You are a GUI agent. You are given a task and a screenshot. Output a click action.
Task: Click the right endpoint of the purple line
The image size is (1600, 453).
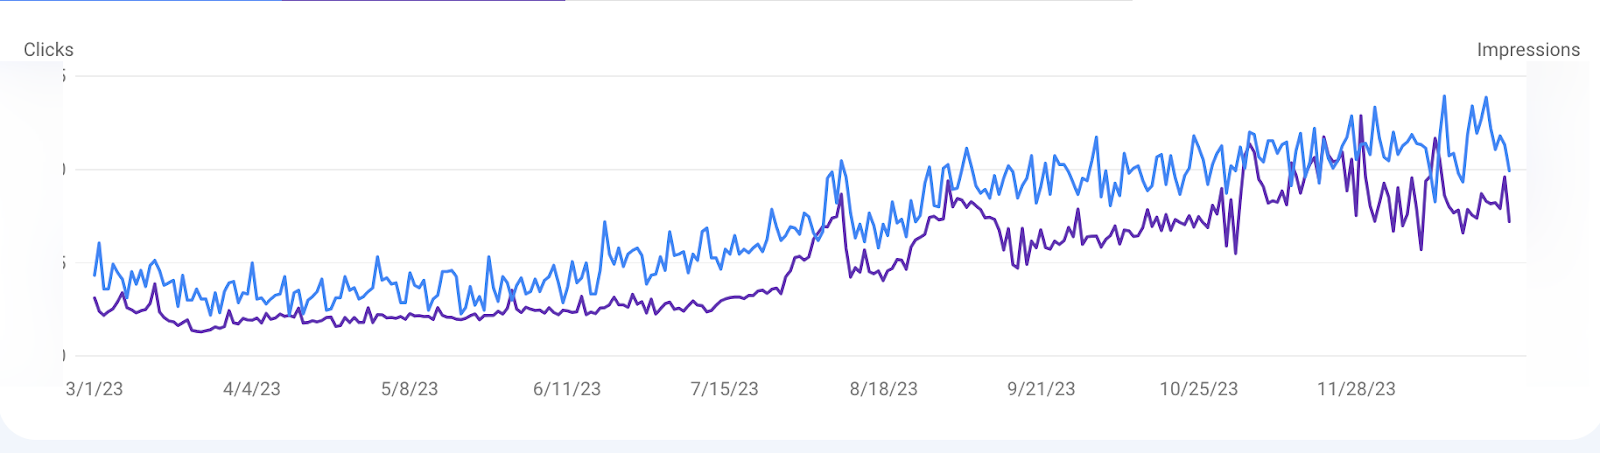click(x=1509, y=221)
